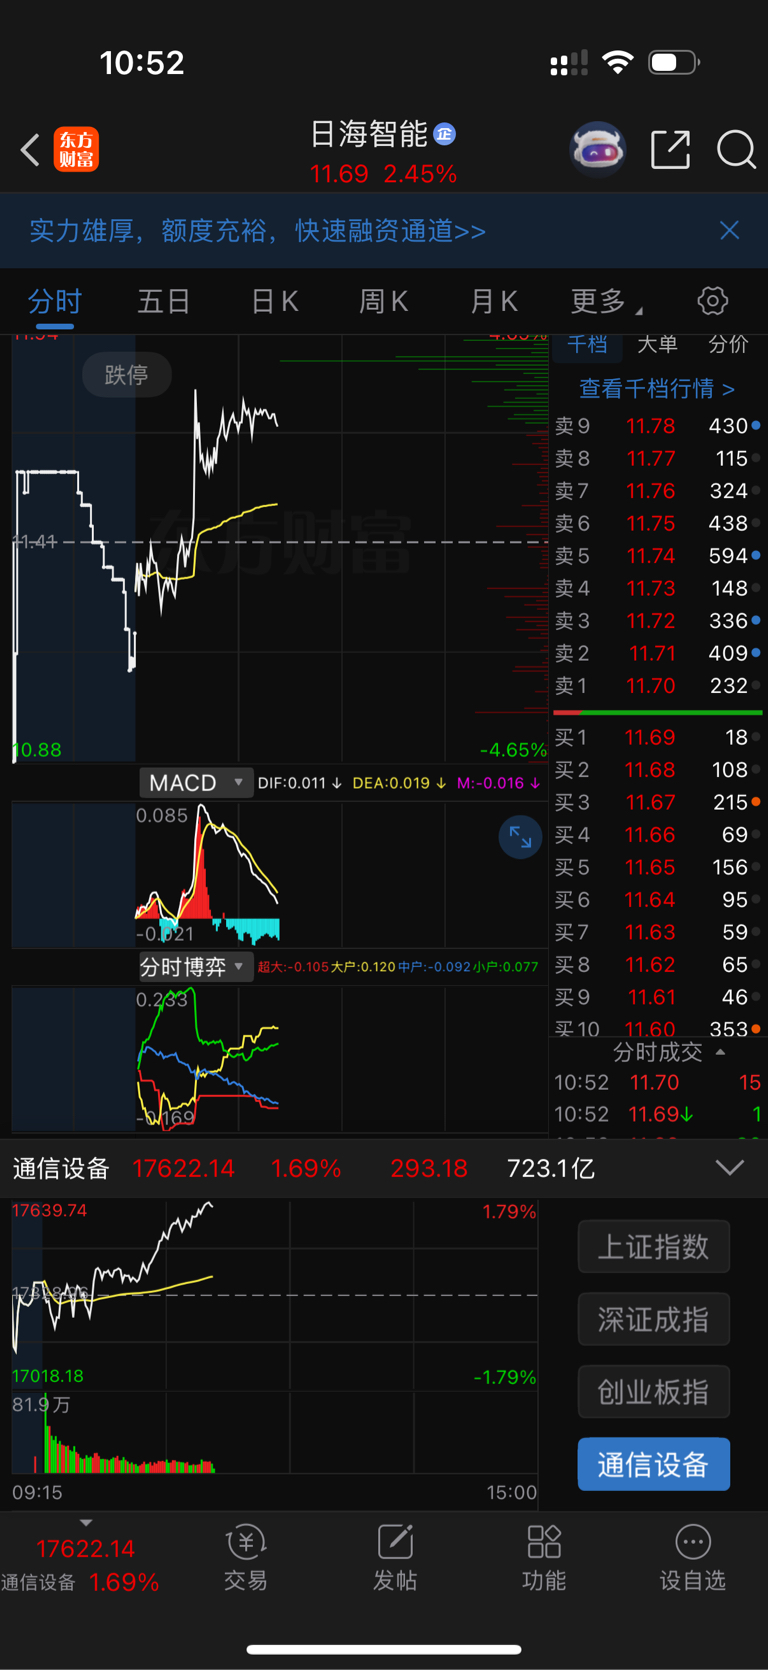768x1670 pixels.
Task: Tap the sector change 1.69% beside 17622.14
Action: coord(306,1168)
